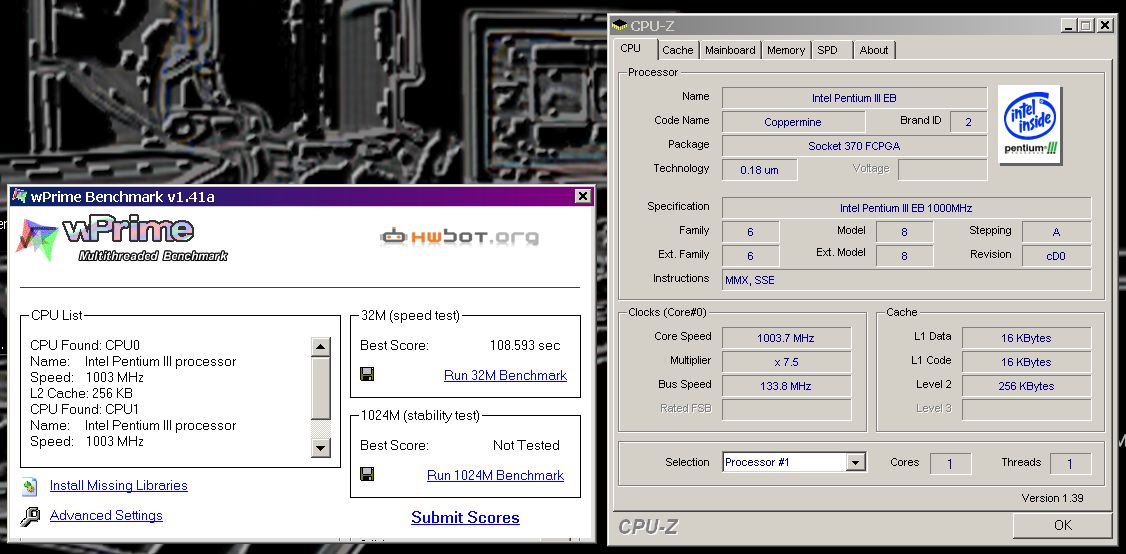
Task: Click the CPU Found: CPU0 line
Action: click(85, 346)
